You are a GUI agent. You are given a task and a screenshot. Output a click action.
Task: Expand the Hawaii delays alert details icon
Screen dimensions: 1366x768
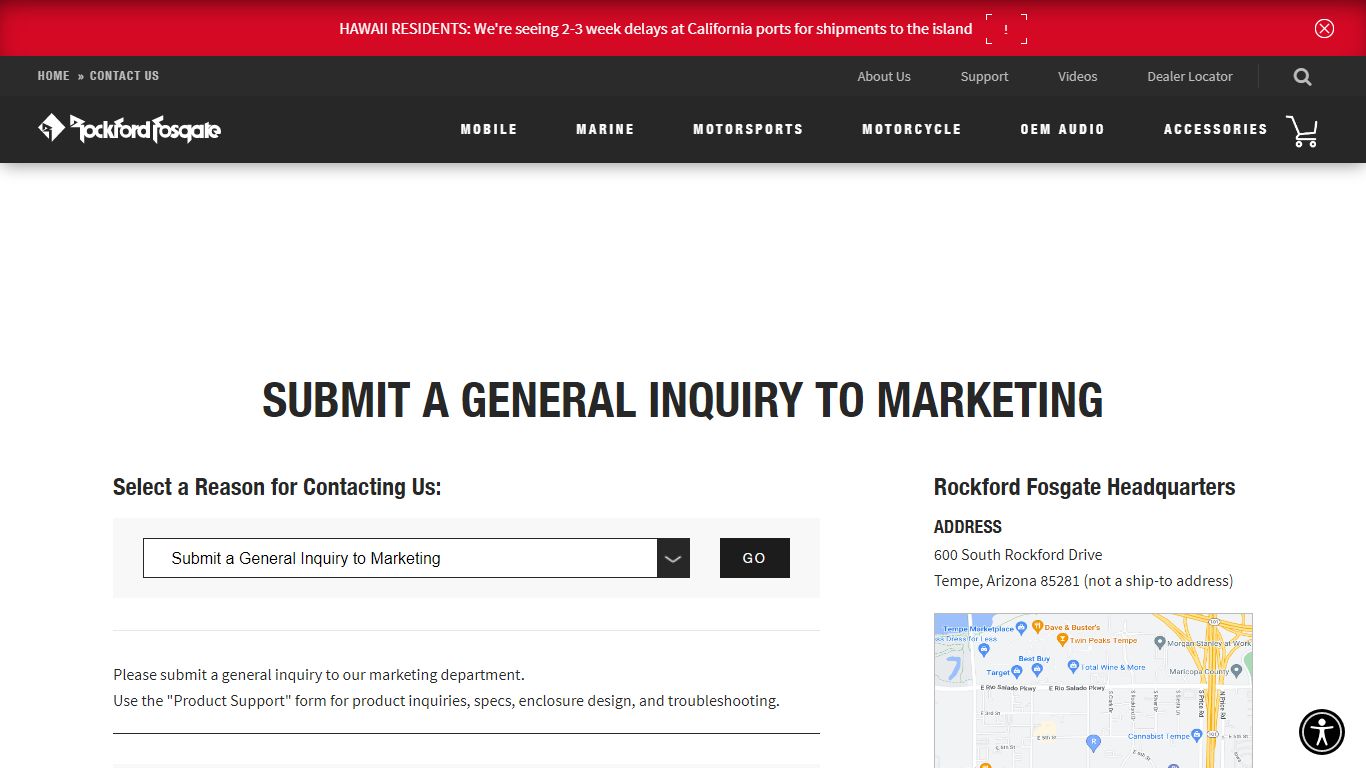[x=1006, y=29]
